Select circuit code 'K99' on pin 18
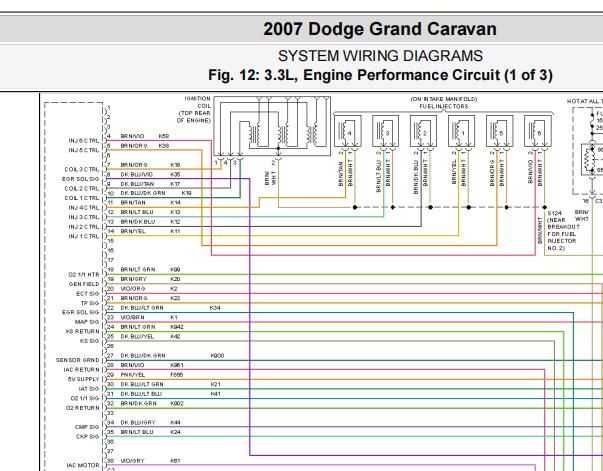Screen dimensions: 603x471 175,270
